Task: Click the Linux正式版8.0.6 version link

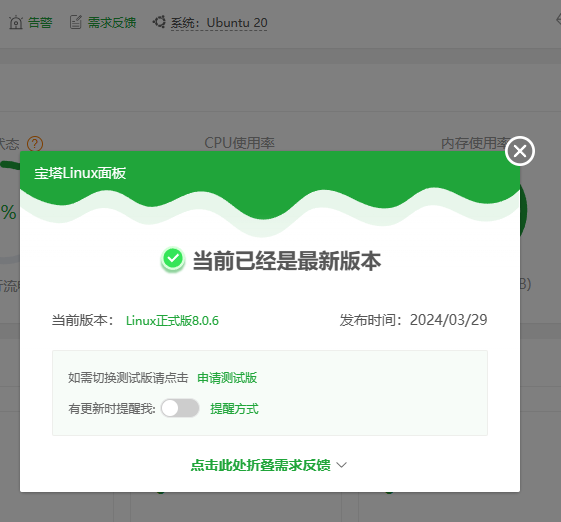Action: [172, 321]
